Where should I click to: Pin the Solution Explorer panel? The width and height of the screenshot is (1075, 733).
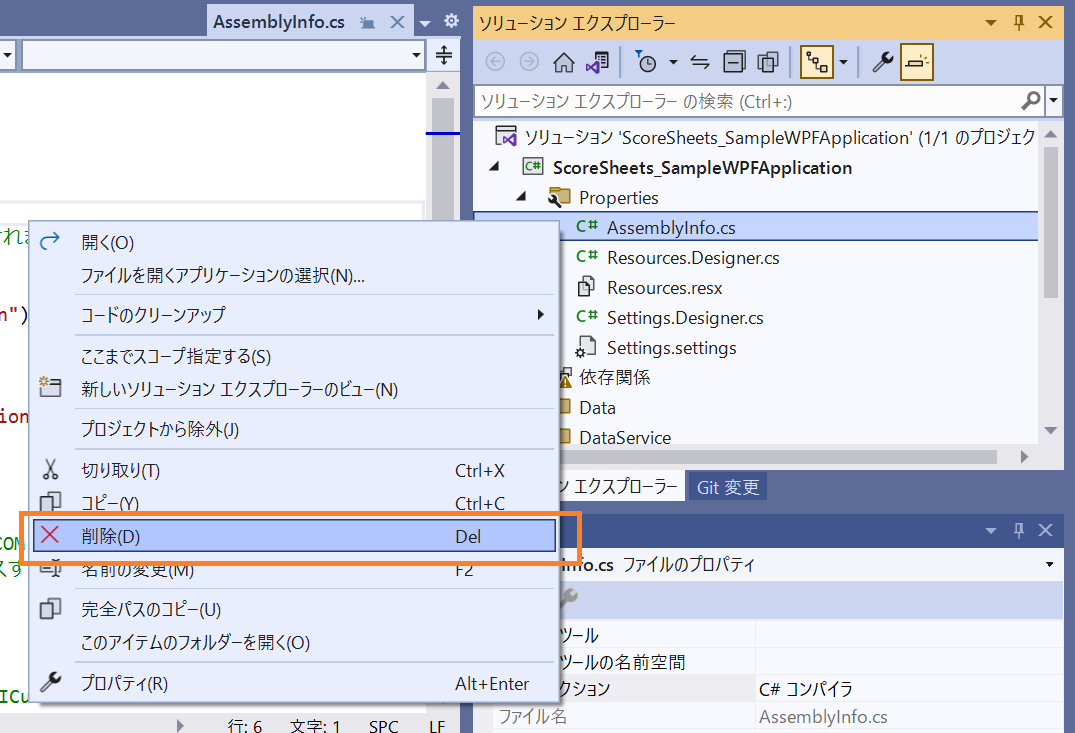pyautogui.click(x=1019, y=23)
